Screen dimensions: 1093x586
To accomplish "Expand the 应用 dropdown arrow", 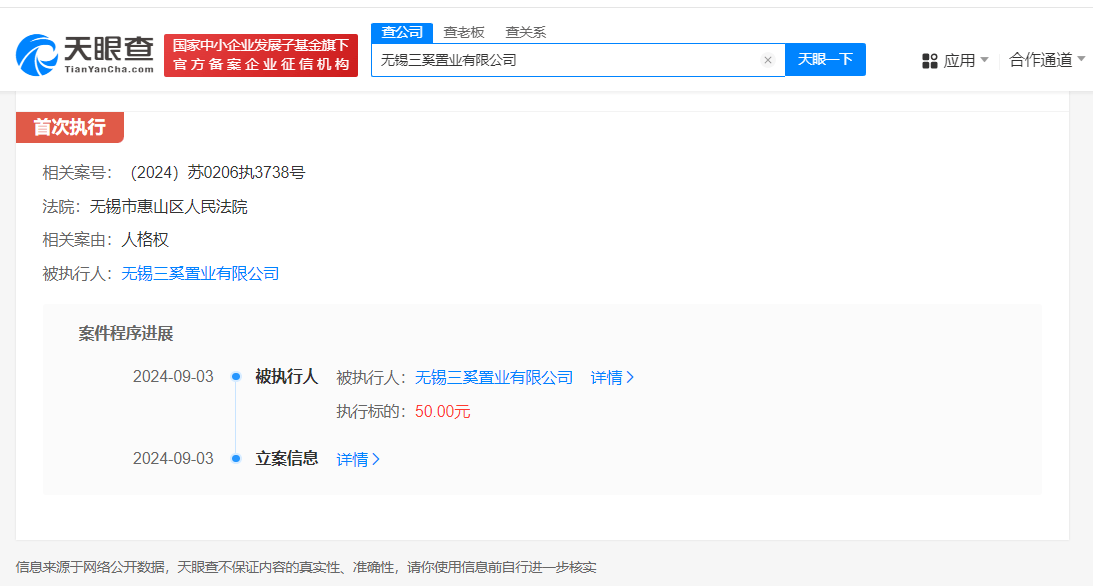I will [984, 60].
